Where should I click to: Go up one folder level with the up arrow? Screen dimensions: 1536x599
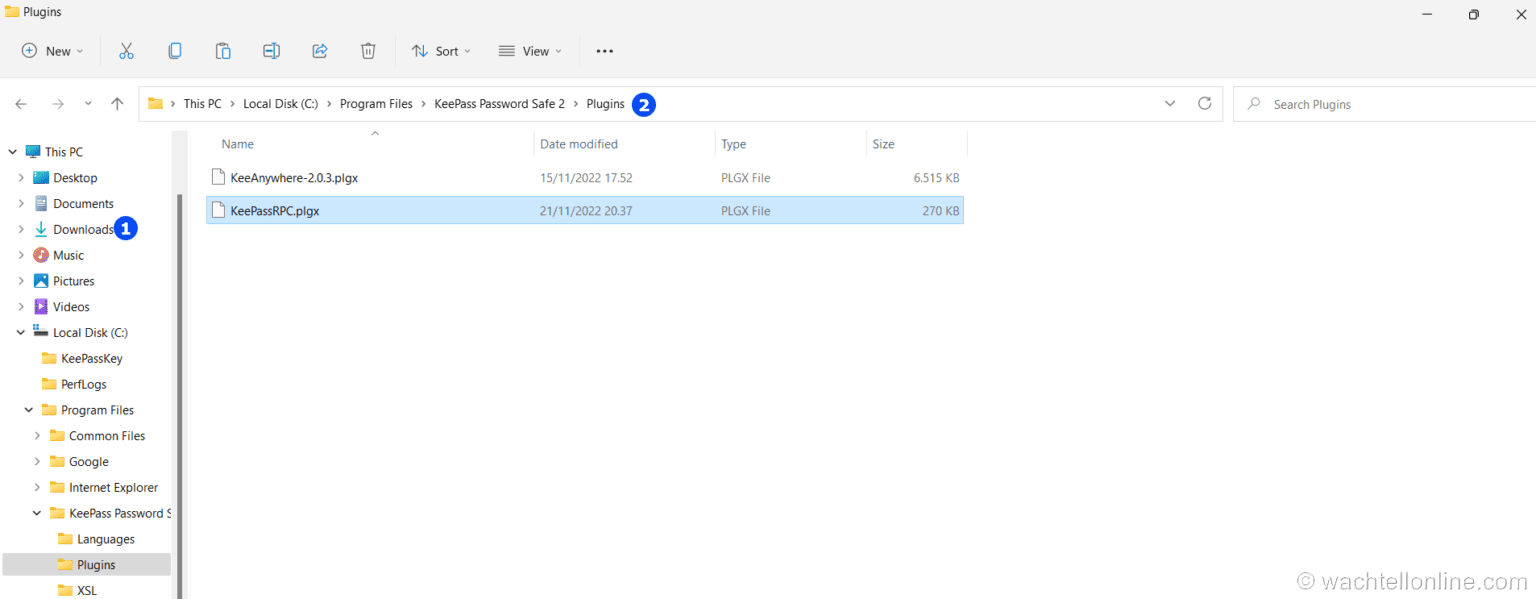117,103
